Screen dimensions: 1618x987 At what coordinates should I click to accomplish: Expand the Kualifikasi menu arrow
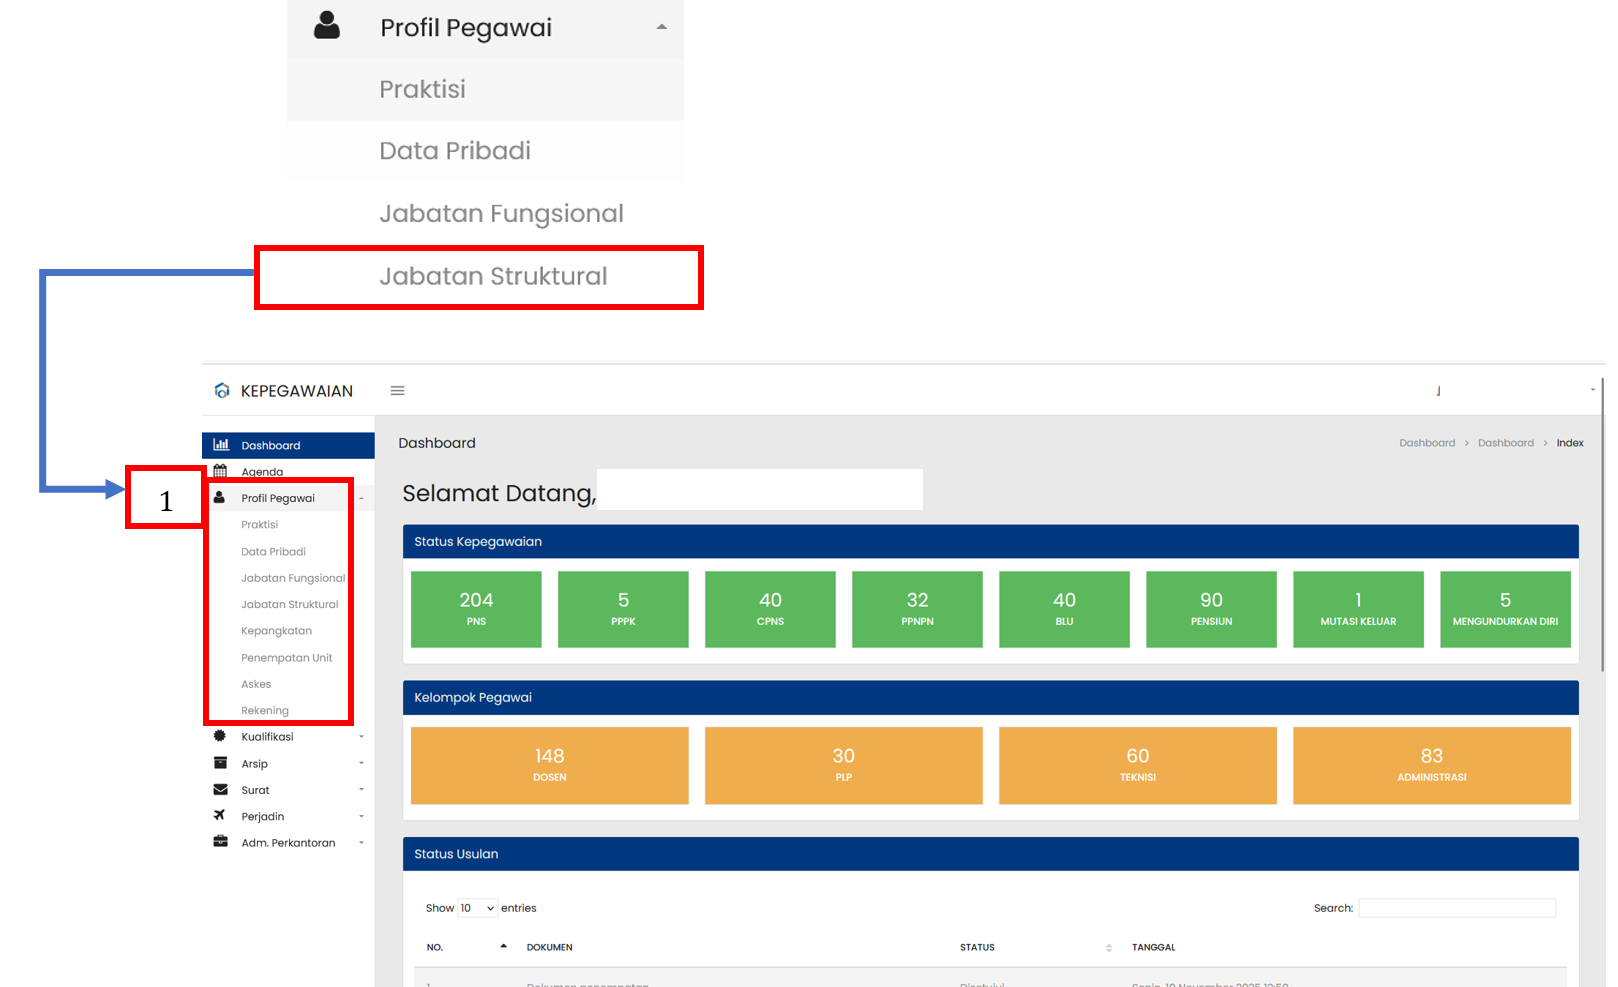click(x=361, y=737)
